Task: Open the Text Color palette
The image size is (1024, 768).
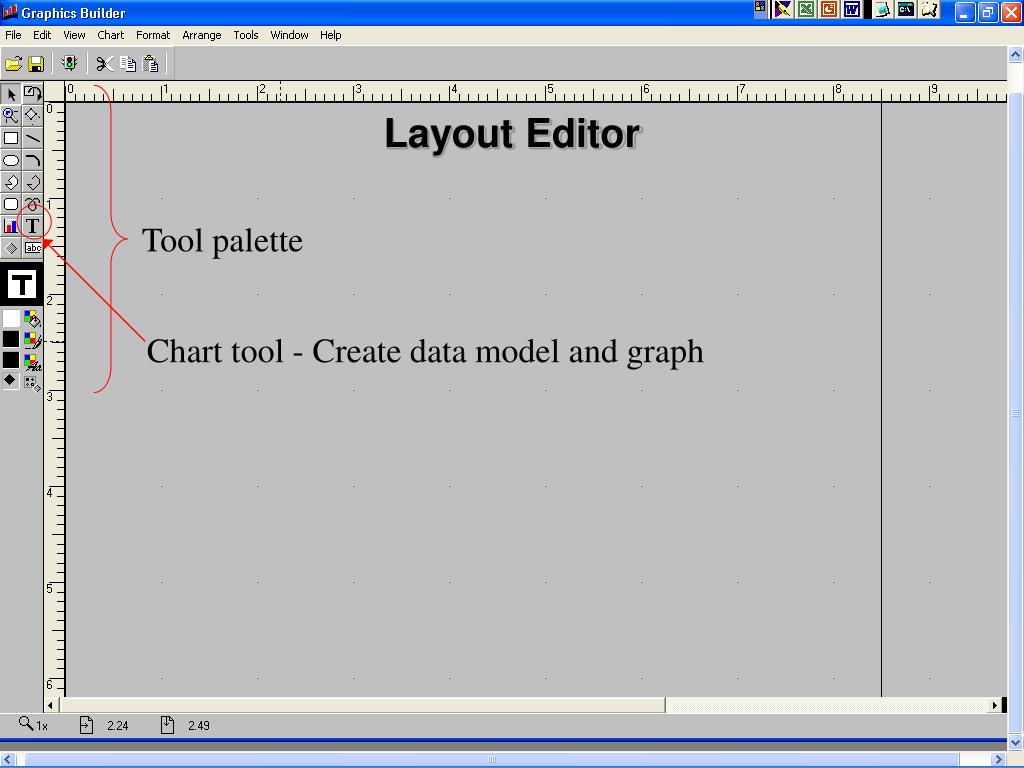Action: (x=32, y=361)
